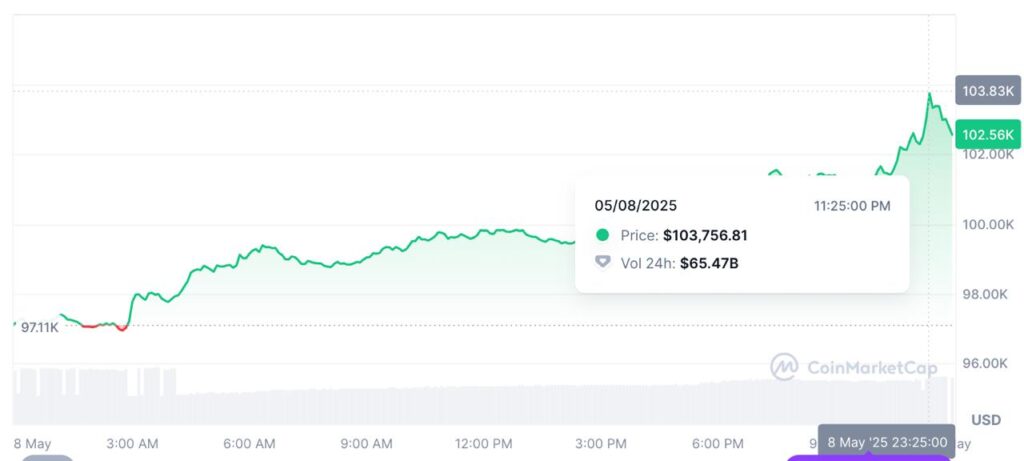The width and height of the screenshot is (1024, 461).
Task: Click the 97.11K opening price label
Action: [40, 327]
